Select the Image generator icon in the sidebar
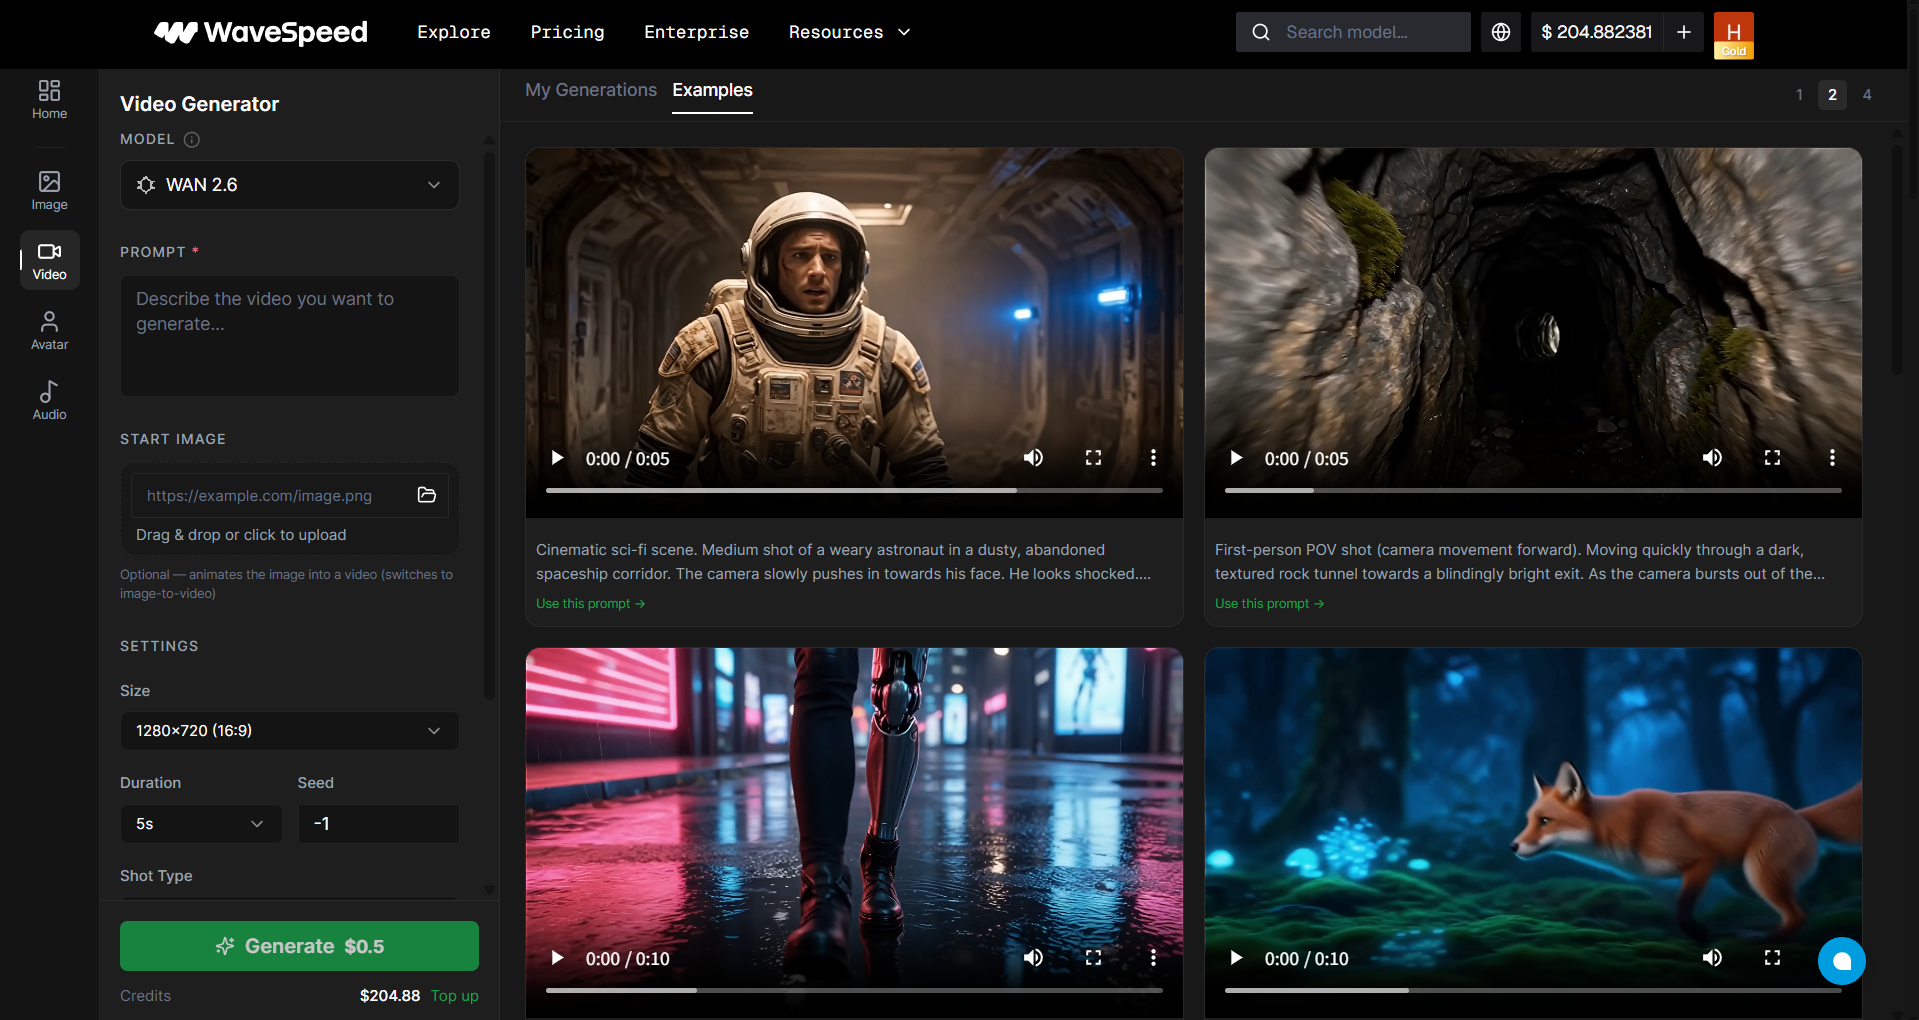Screen dimensions: 1919x1020 point(49,190)
